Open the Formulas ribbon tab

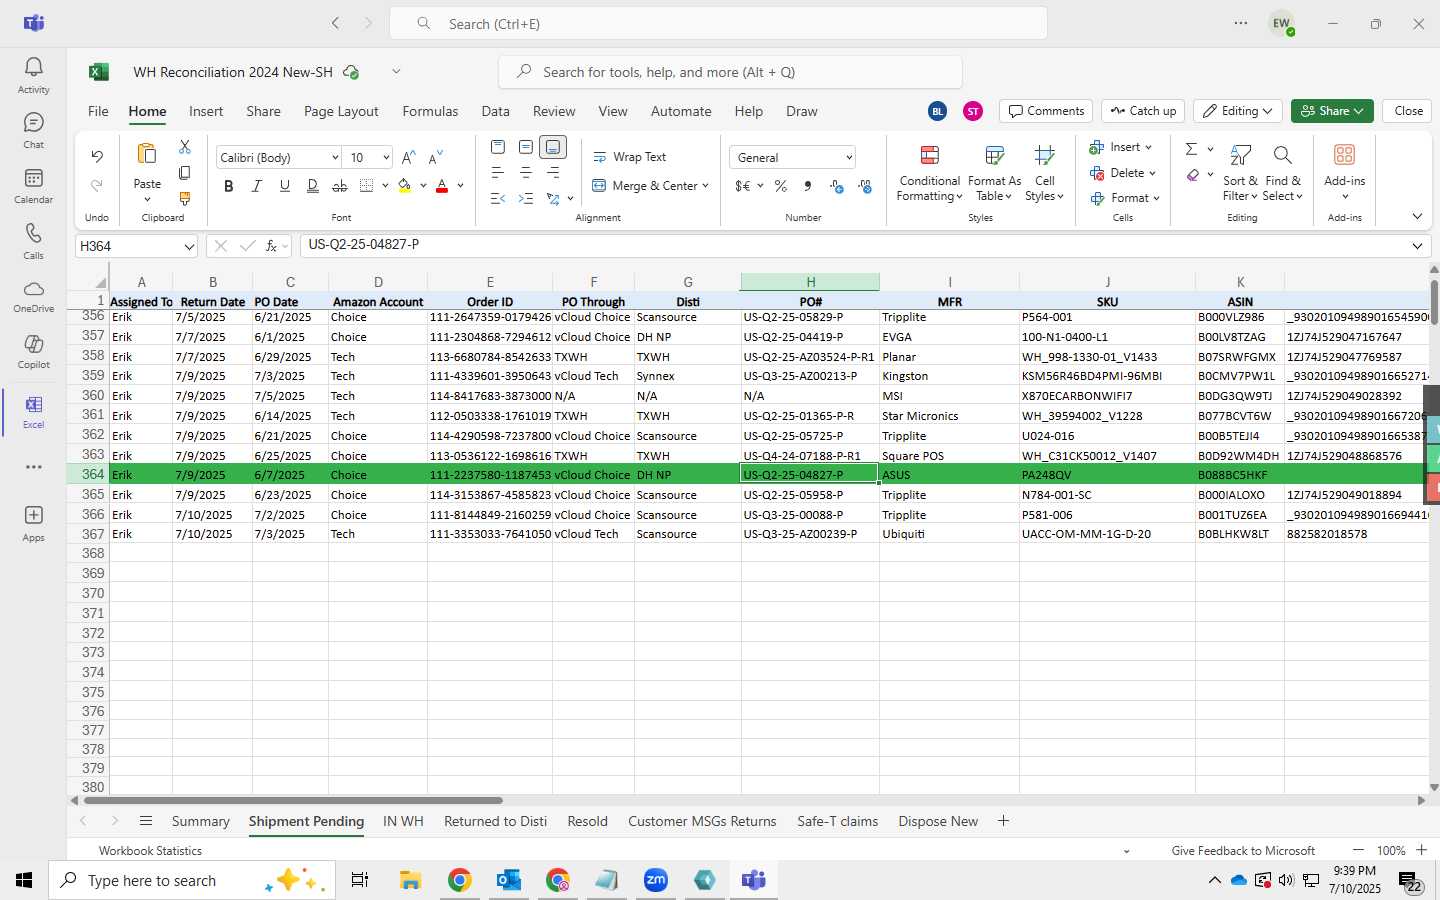click(430, 111)
